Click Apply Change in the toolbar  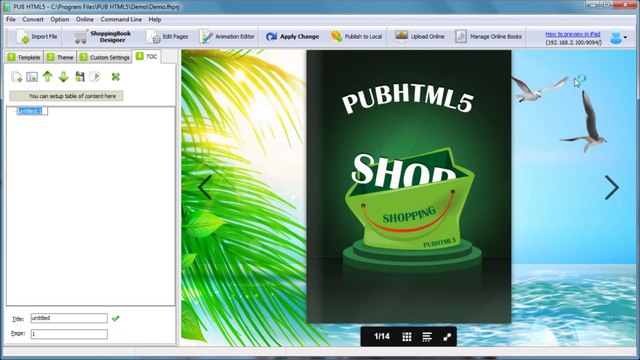(292, 37)
